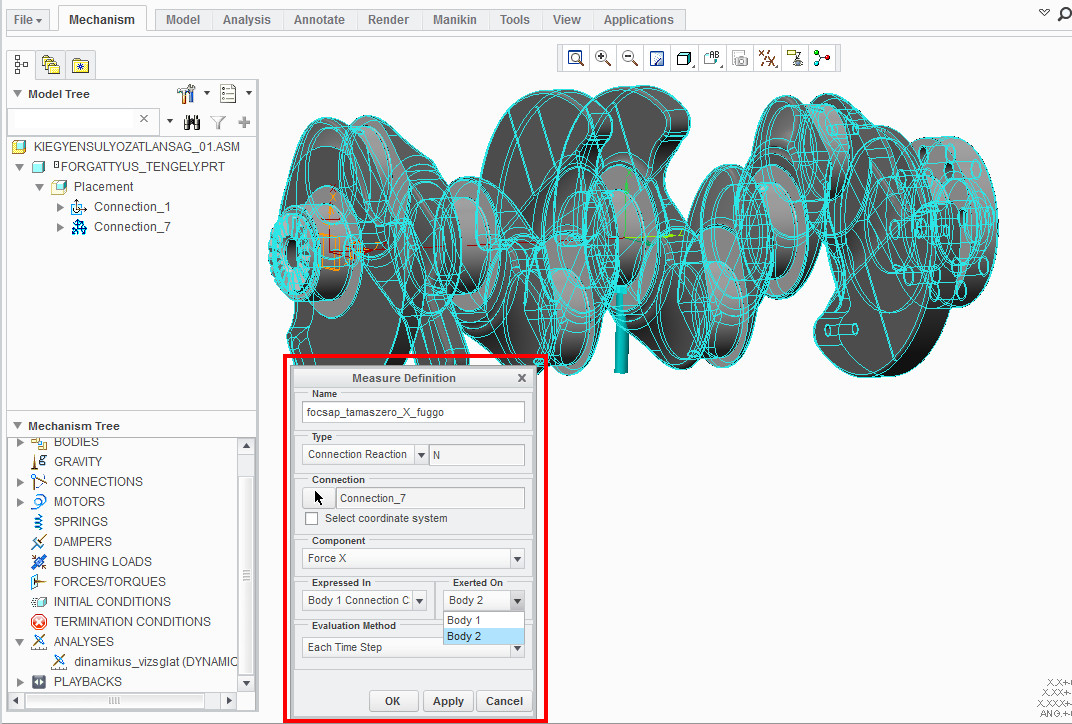The height and width of the screenshot is (724, 1072).
Task: Click the tree filter funnel icon
Action: (x=218, y=122)
